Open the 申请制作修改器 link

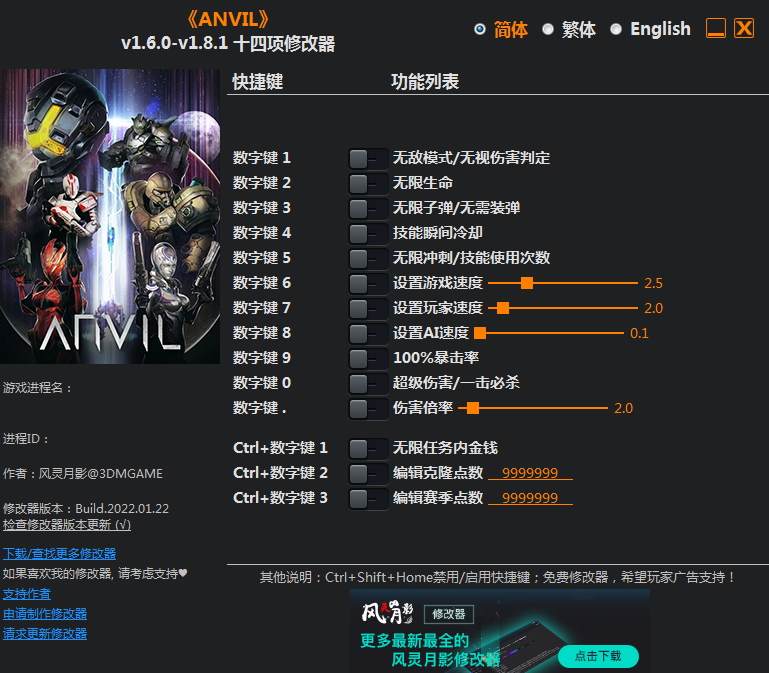pos(45,614)
